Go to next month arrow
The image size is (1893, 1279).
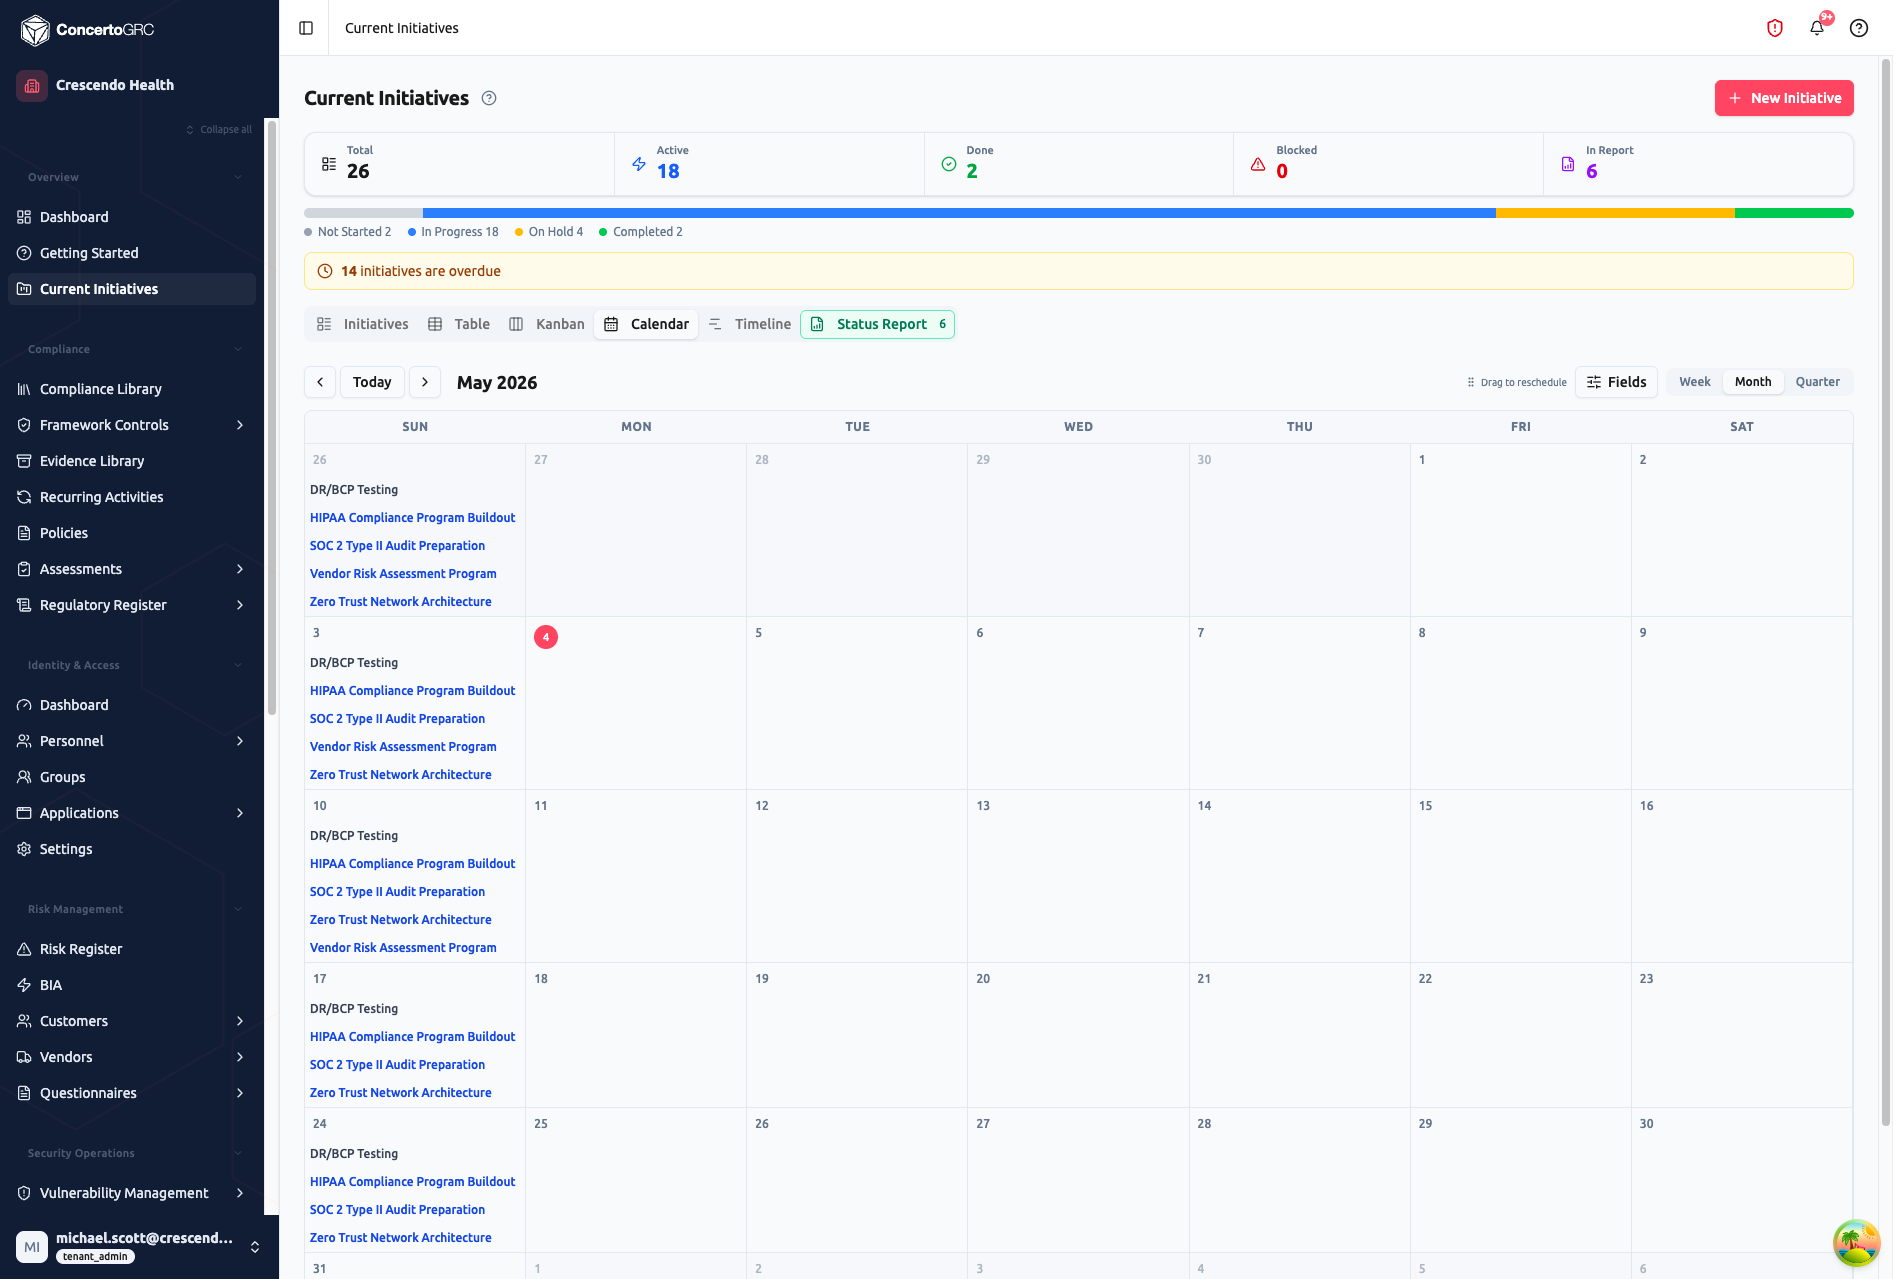(425, 382)
